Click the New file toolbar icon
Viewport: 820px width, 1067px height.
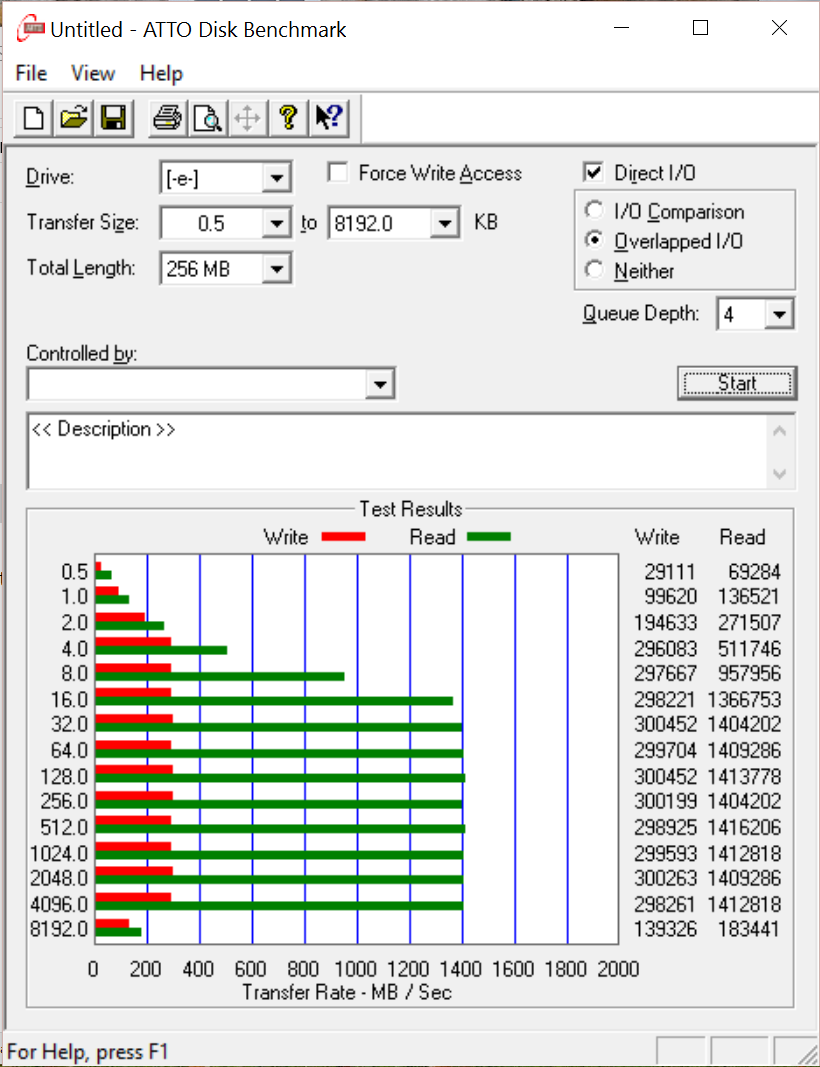(x=34, y=119)
